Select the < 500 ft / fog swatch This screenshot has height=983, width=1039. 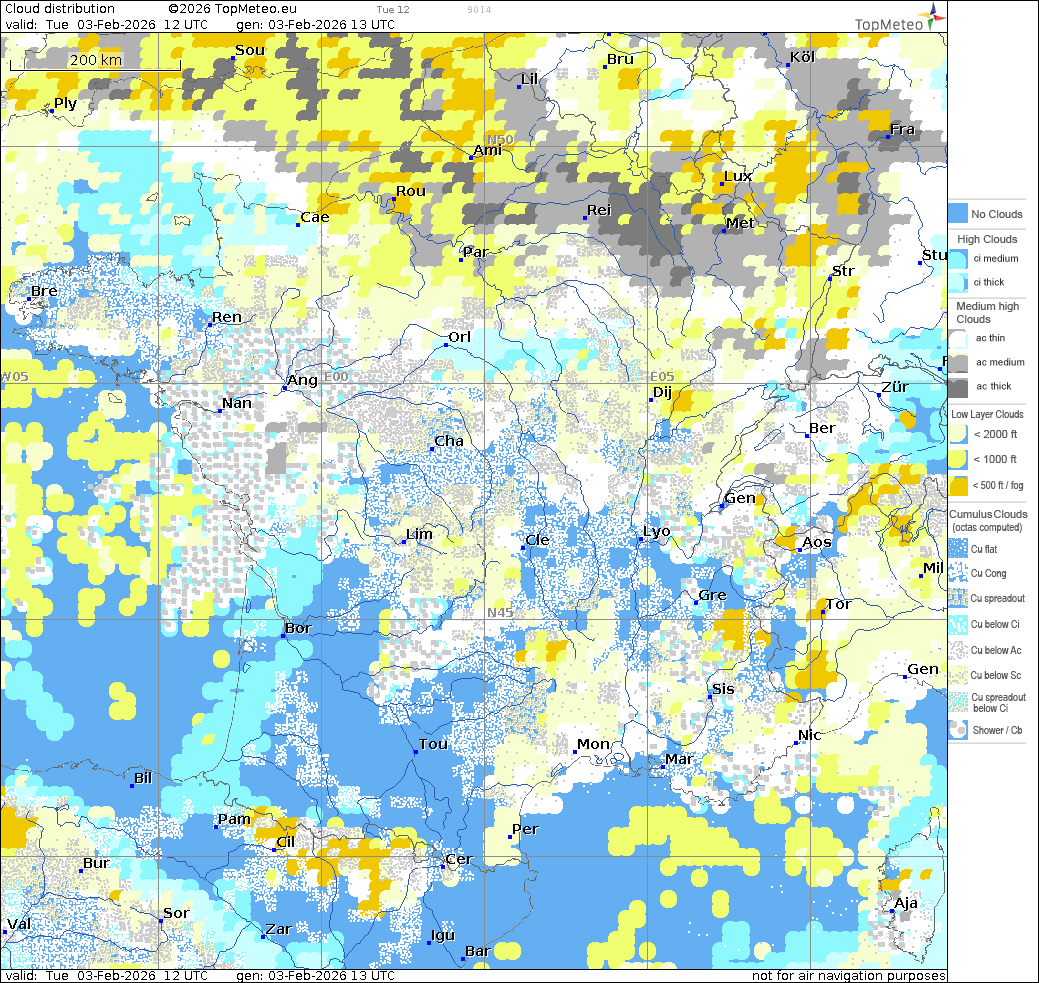[x=958, y=486]
